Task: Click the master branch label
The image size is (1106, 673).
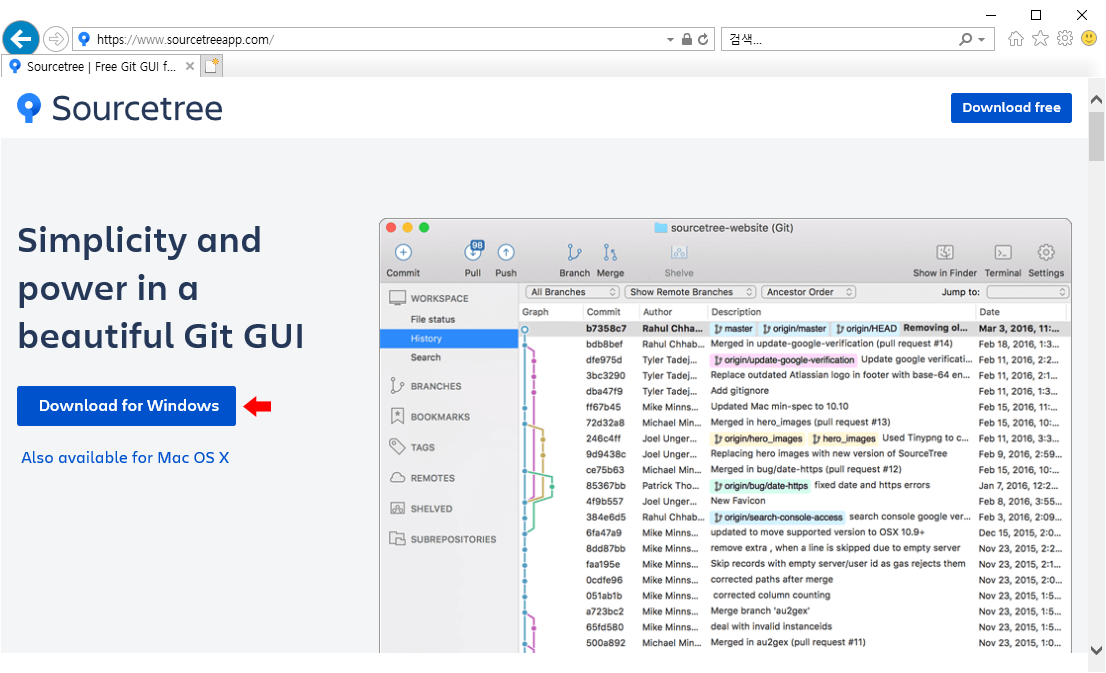Action: (x=733, y=329)
